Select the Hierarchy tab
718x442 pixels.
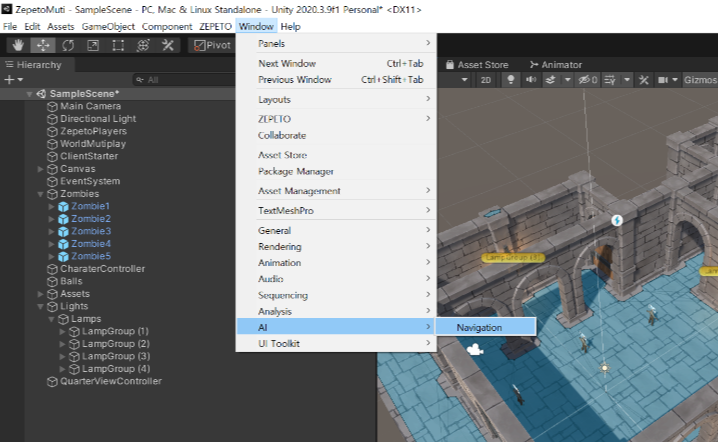tap(33, 65)
